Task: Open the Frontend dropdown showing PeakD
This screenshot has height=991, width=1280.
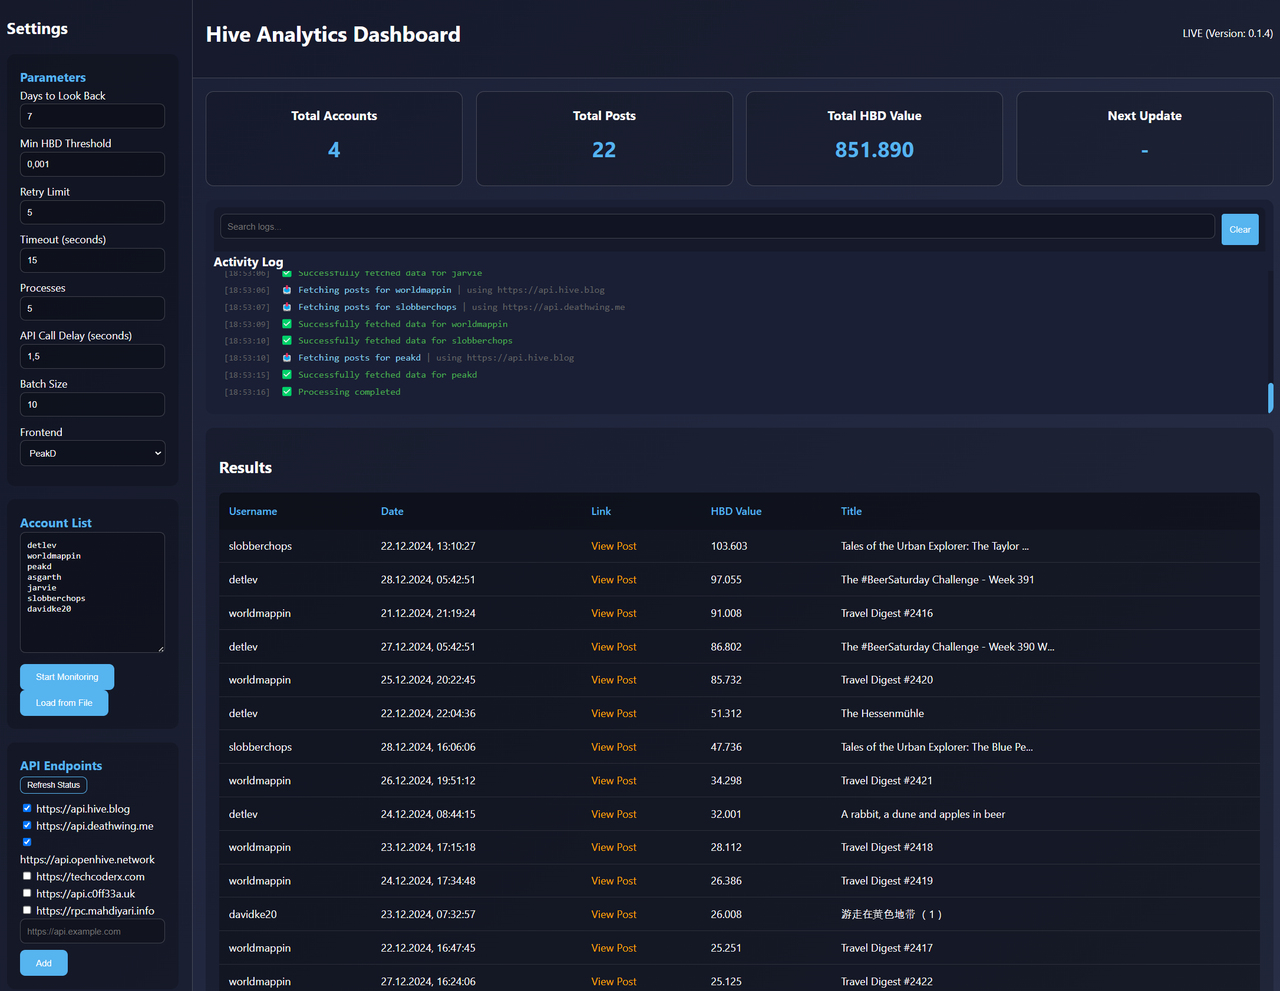Action: [92, 453]
